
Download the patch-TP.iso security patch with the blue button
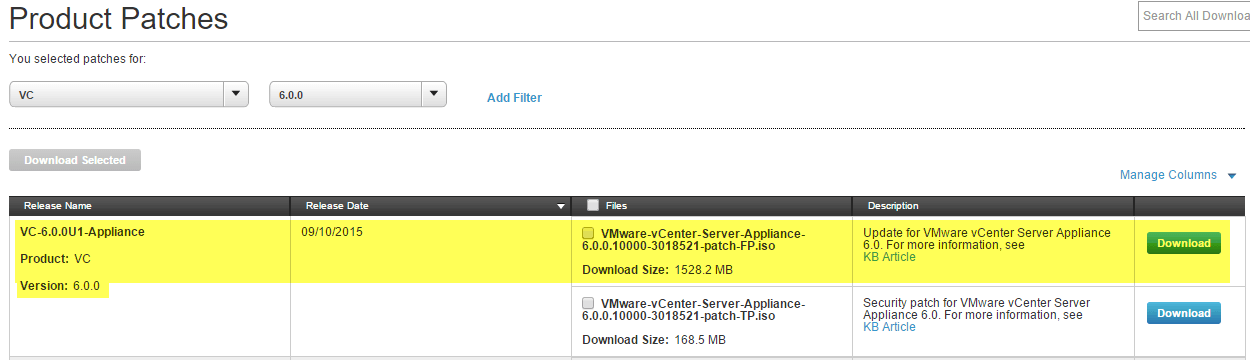tap(1184, 313)
